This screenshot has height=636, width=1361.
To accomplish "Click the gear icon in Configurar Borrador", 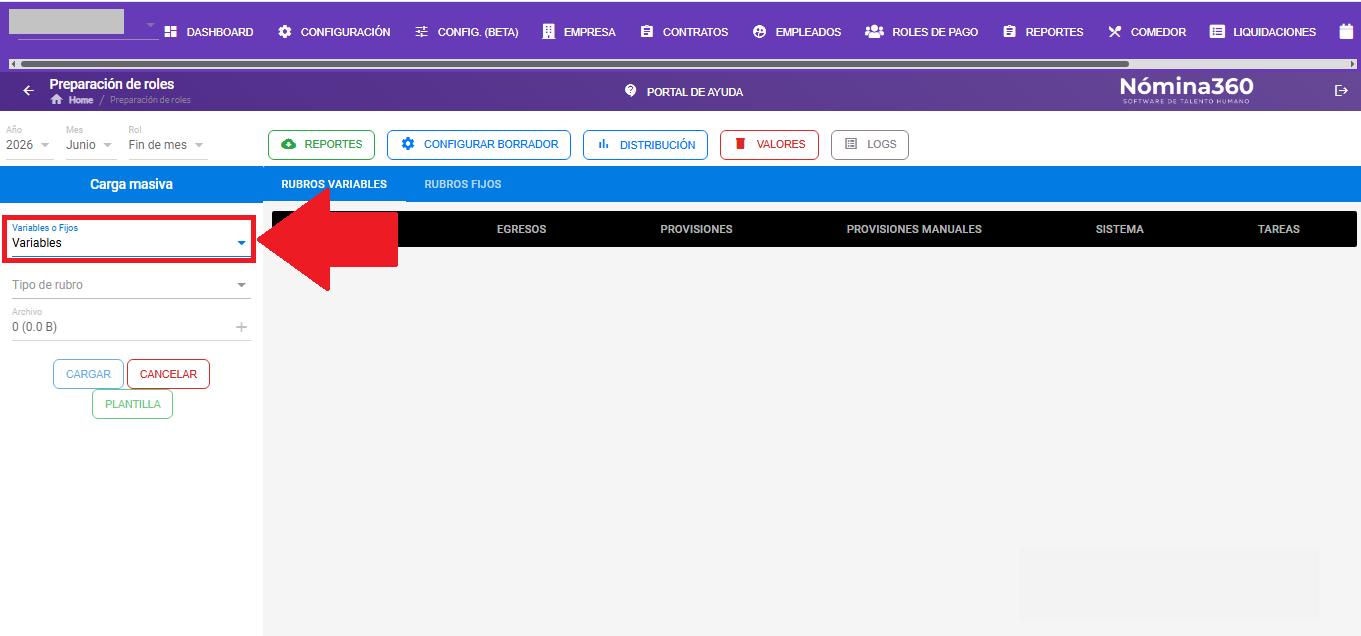I will pos(408,144).
